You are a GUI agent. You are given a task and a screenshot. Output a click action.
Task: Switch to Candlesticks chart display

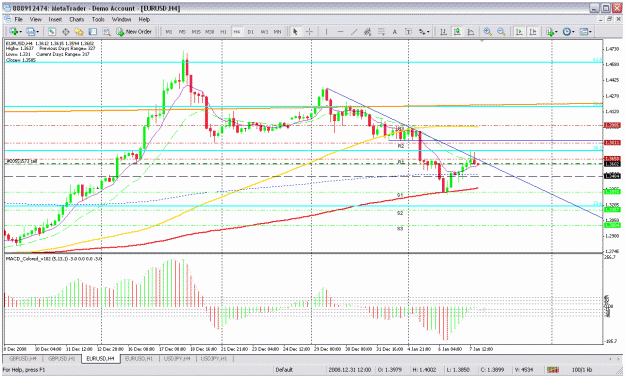(x=457, y=31)
